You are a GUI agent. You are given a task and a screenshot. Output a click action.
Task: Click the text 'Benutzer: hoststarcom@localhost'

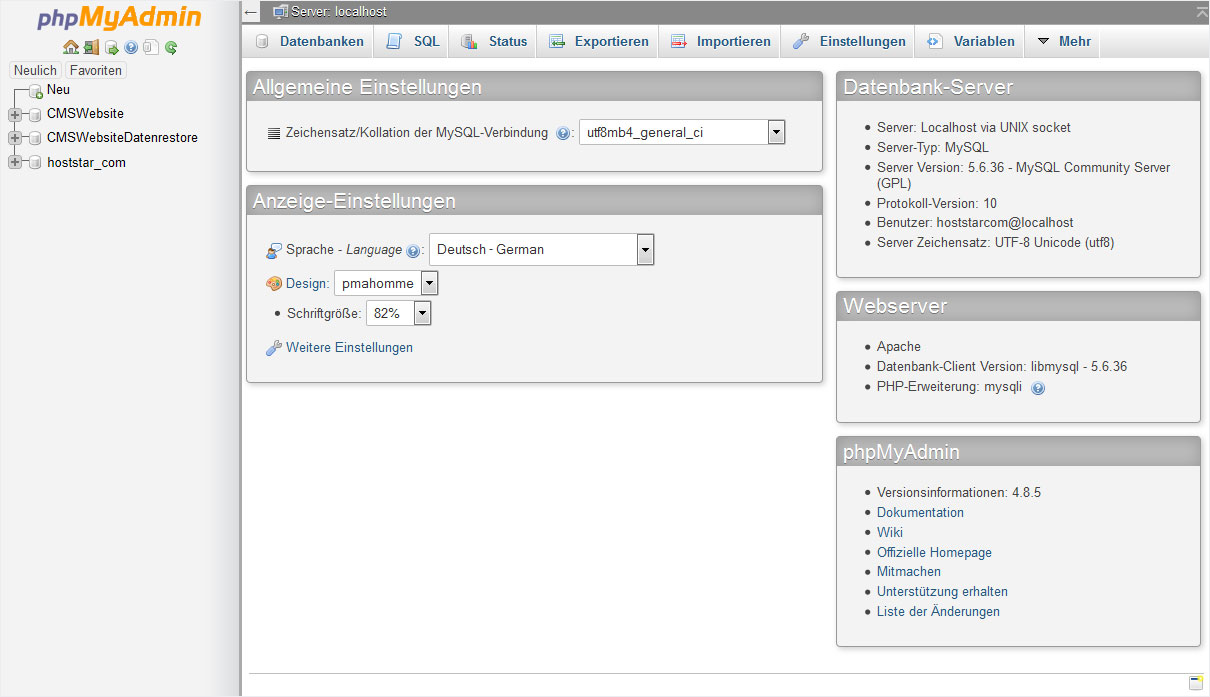pyautogui.click(x=975, y=223)
